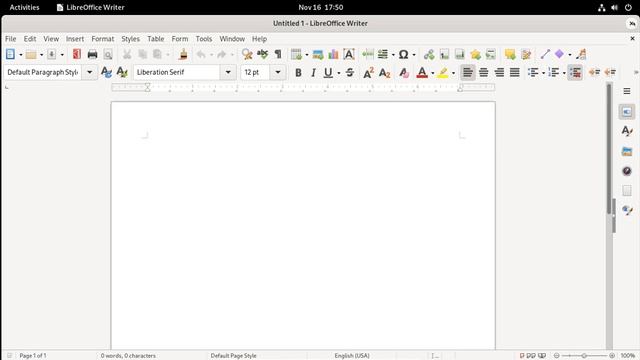Insert endnote icon
Screen dimensions: 640x360
click(460, 54)
